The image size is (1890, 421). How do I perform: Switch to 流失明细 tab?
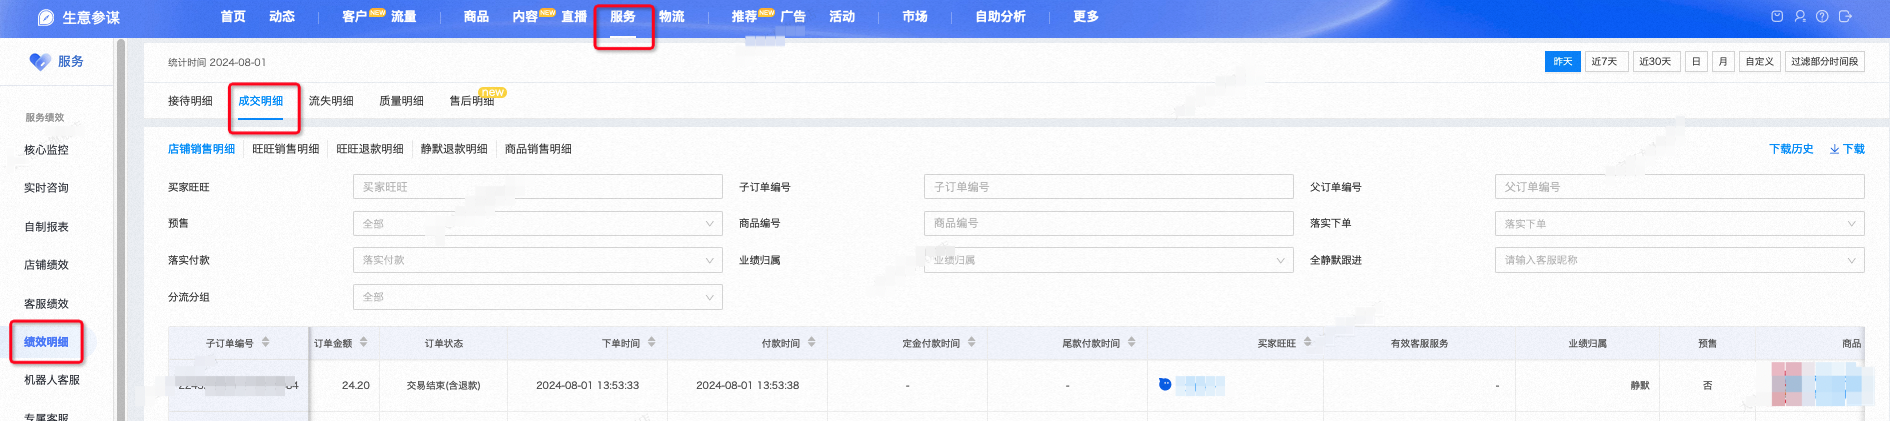pyautogui.click(x=331, y=101)
